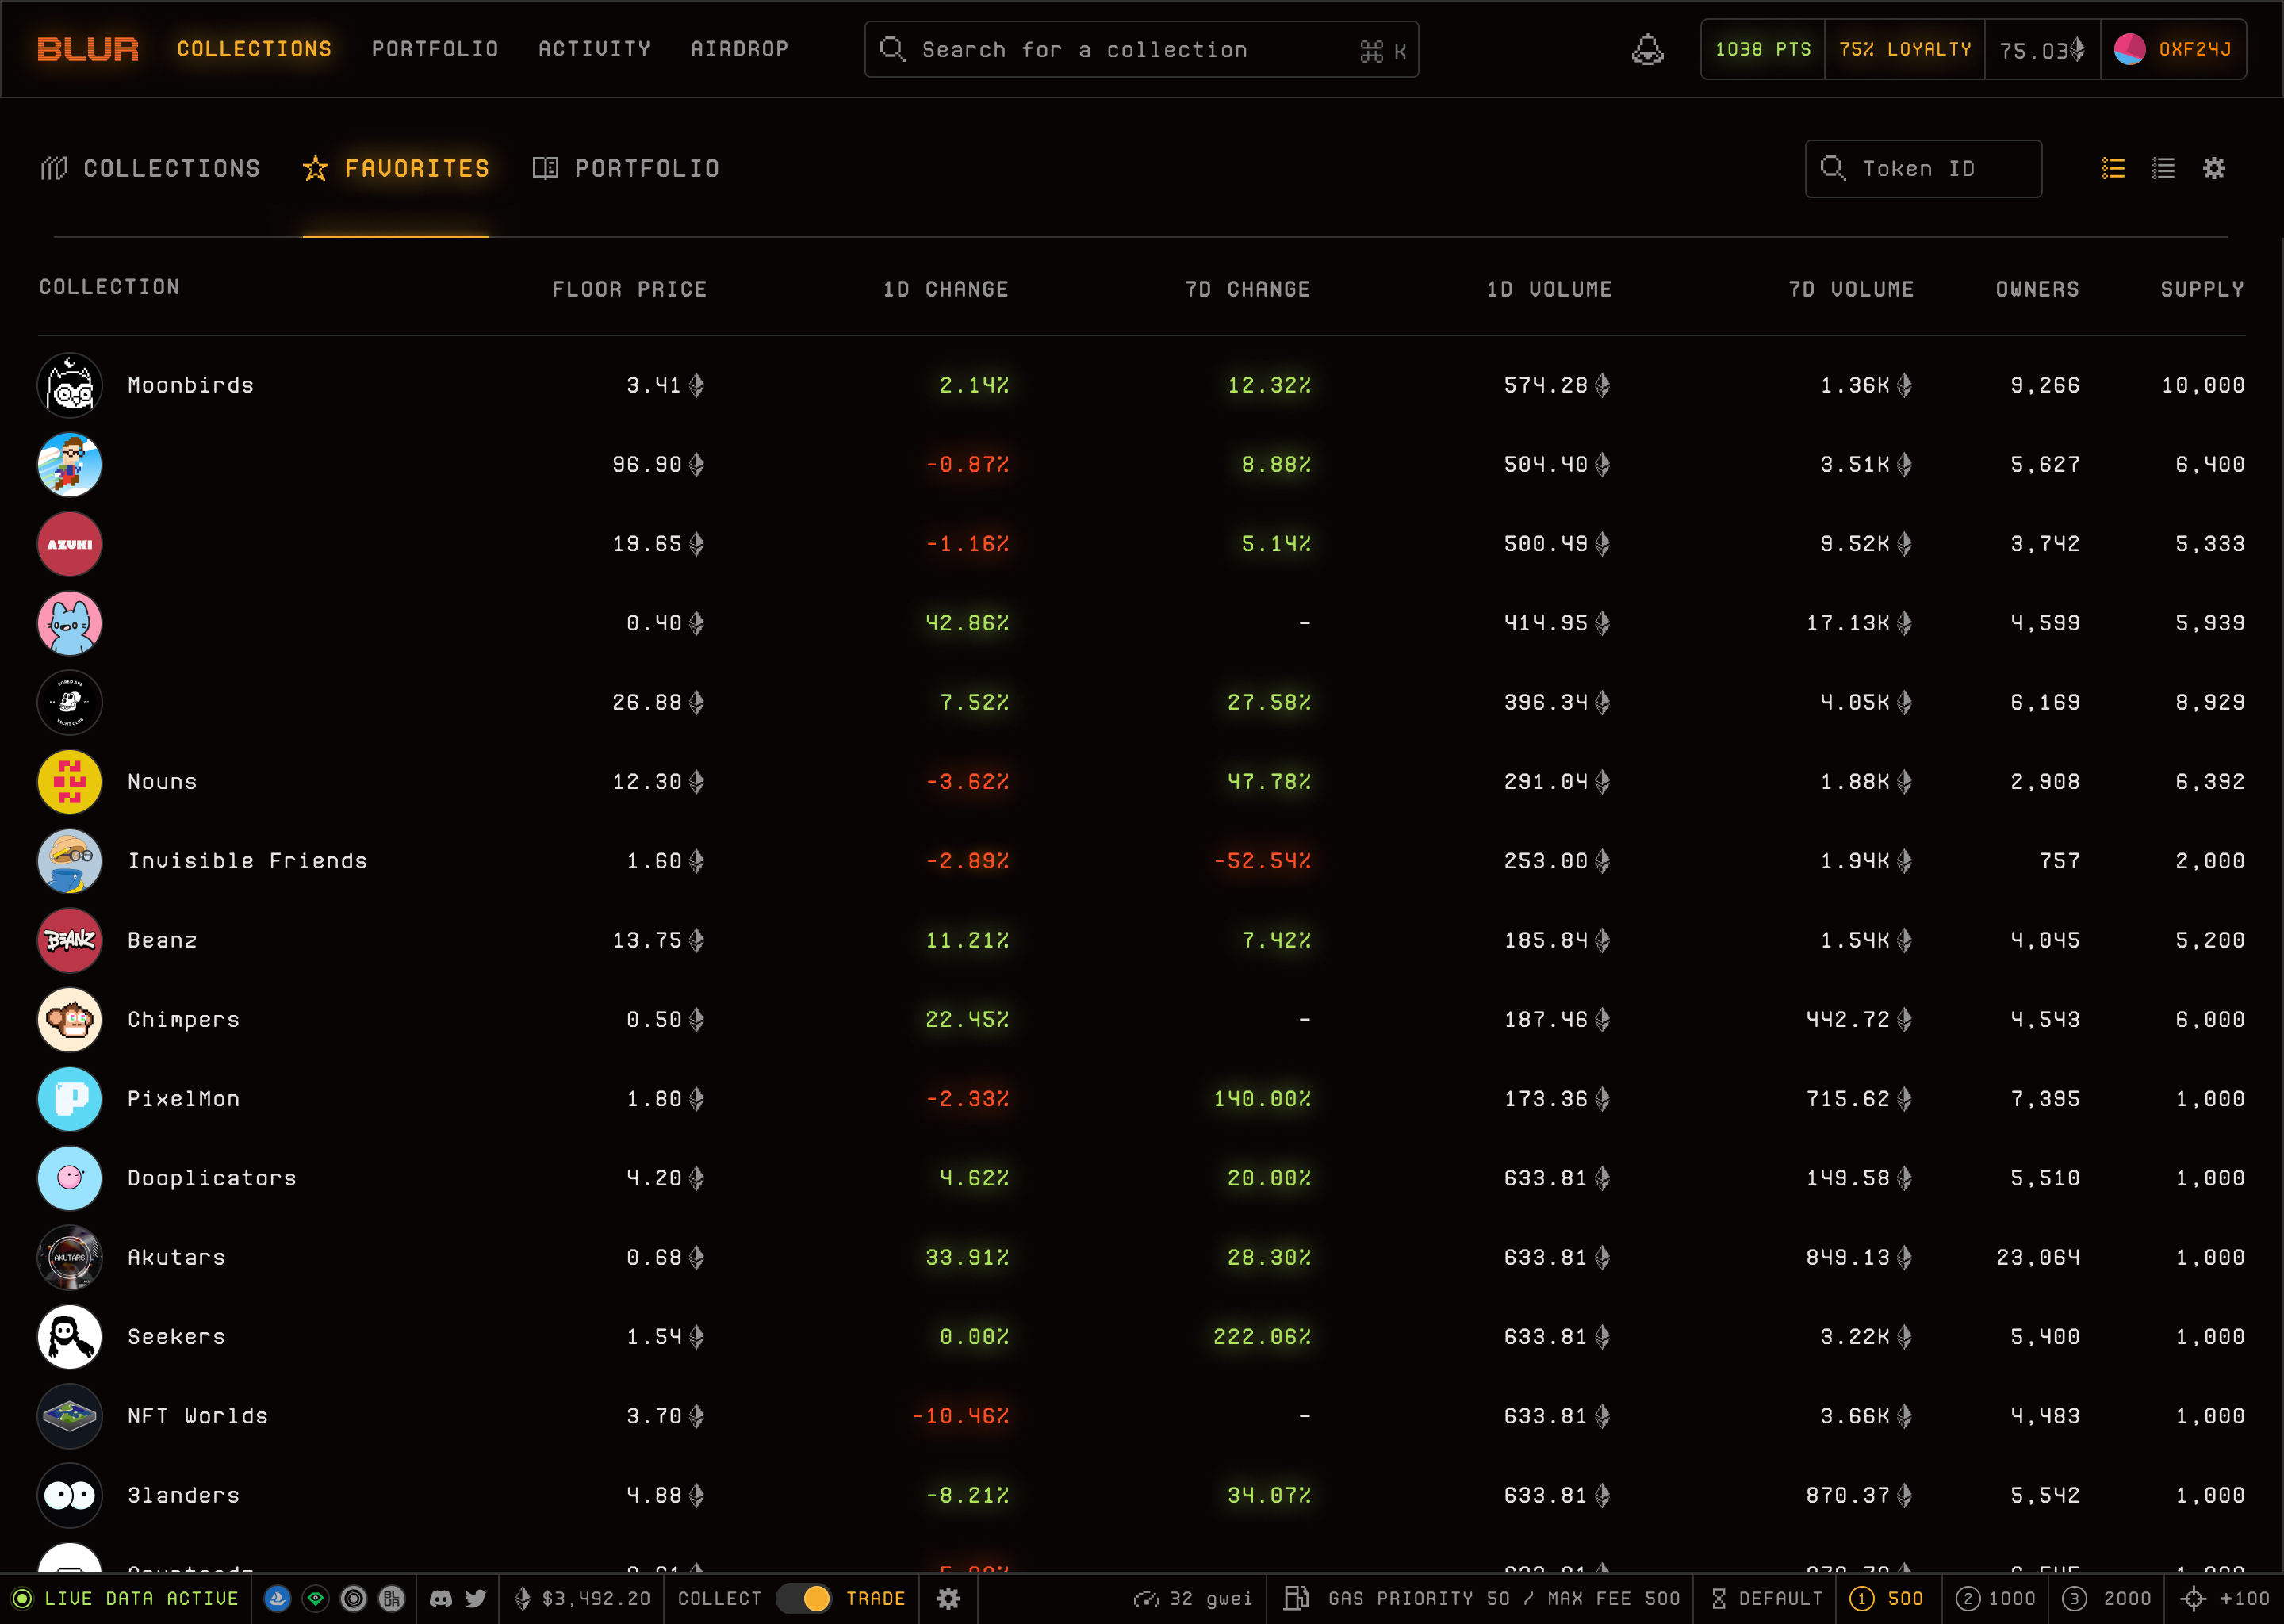Click the BLUR logo

(88, 49)
